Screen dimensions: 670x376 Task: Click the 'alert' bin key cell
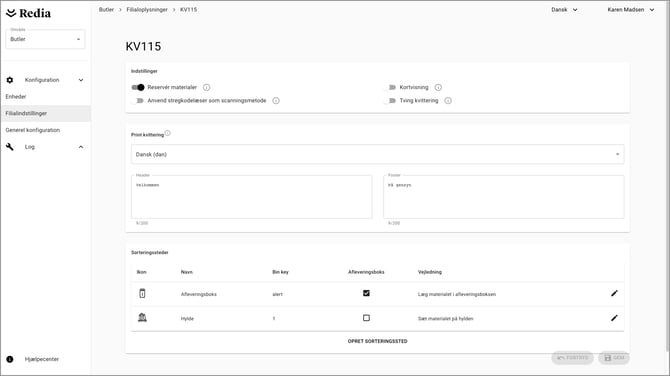pos(277,294)
